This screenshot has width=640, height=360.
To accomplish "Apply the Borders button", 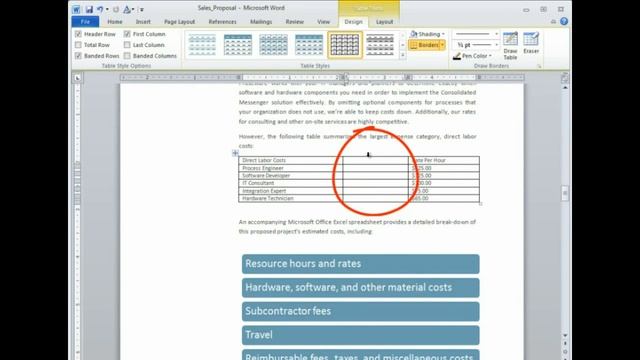I will point(424,45).
